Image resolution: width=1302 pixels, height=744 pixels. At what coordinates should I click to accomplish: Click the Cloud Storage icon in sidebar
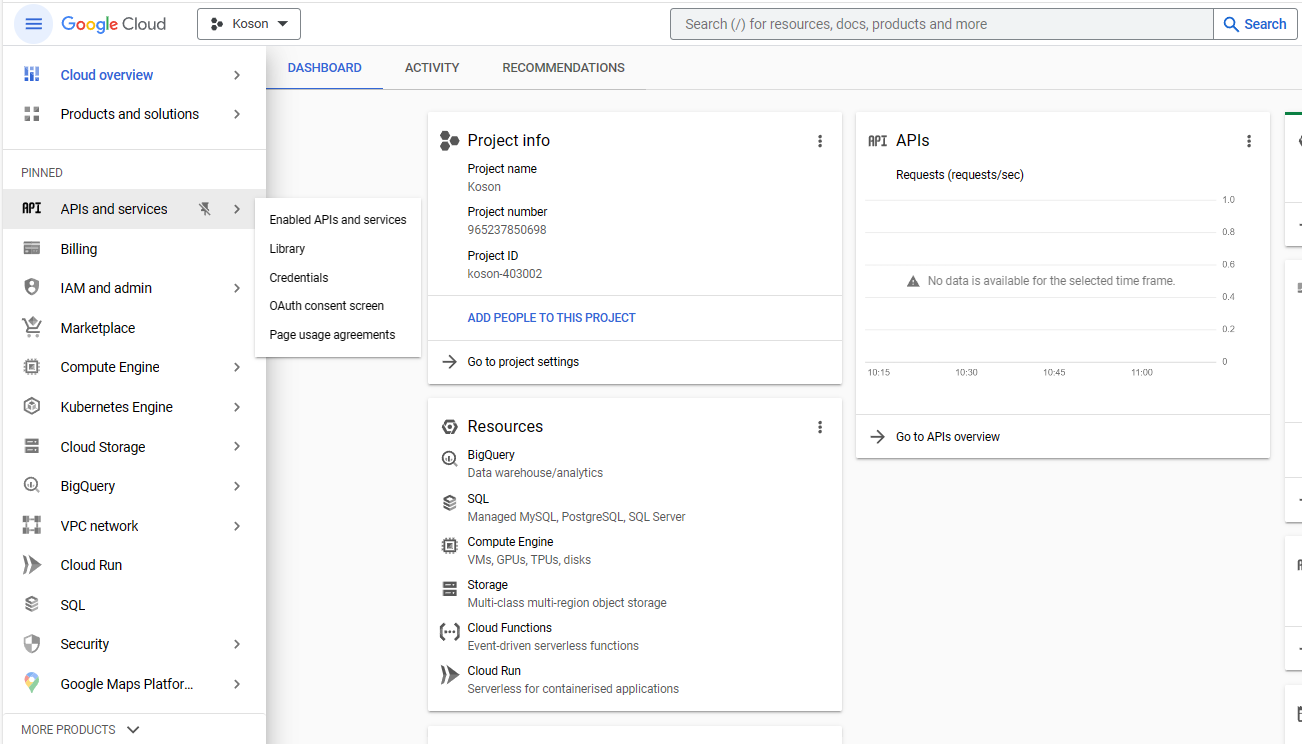(32, 446)
